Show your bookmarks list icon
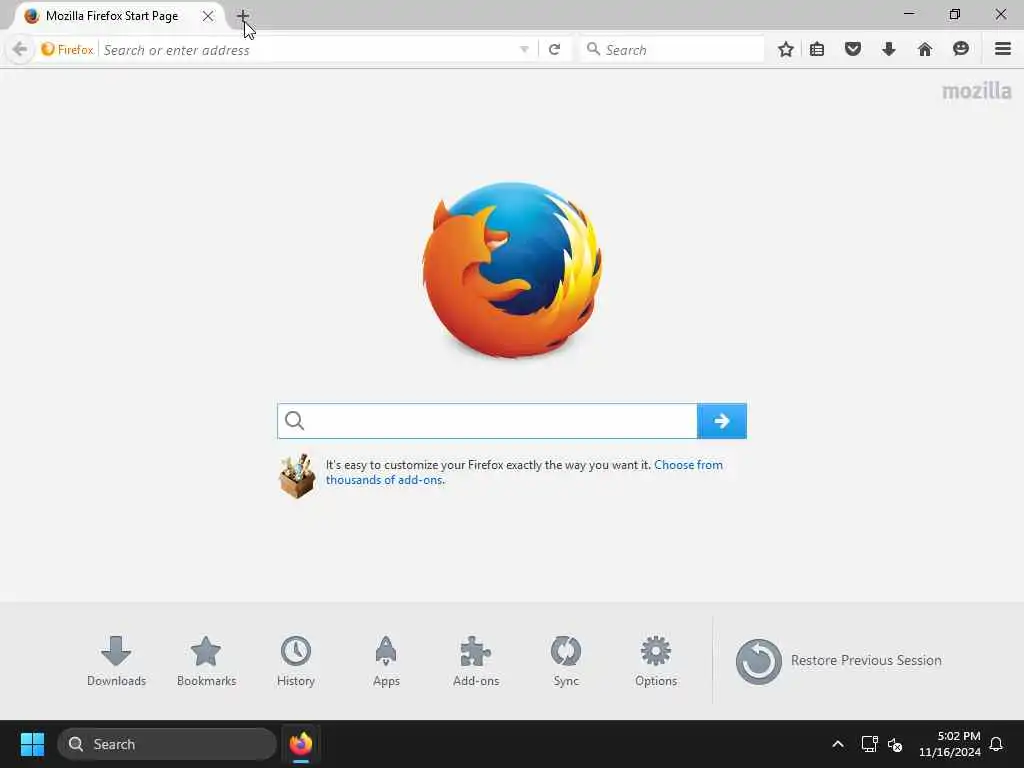 point(817,49)
